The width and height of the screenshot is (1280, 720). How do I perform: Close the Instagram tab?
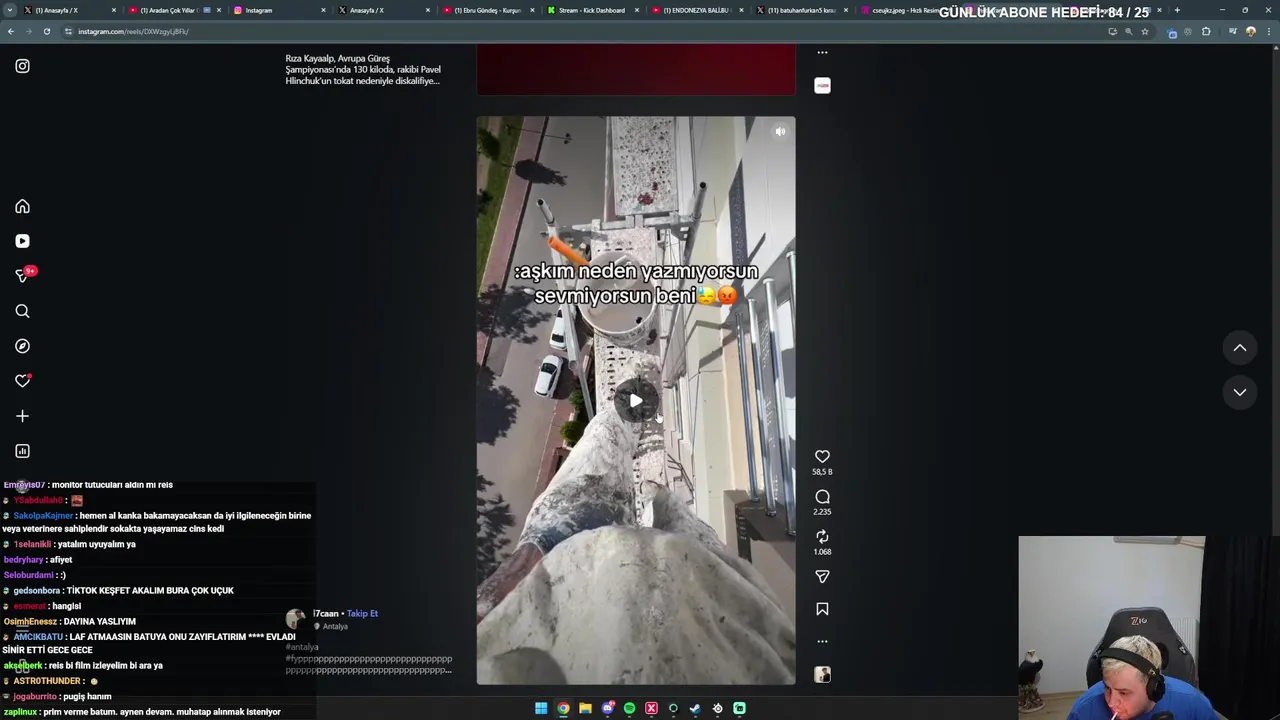tap(323, 10)
